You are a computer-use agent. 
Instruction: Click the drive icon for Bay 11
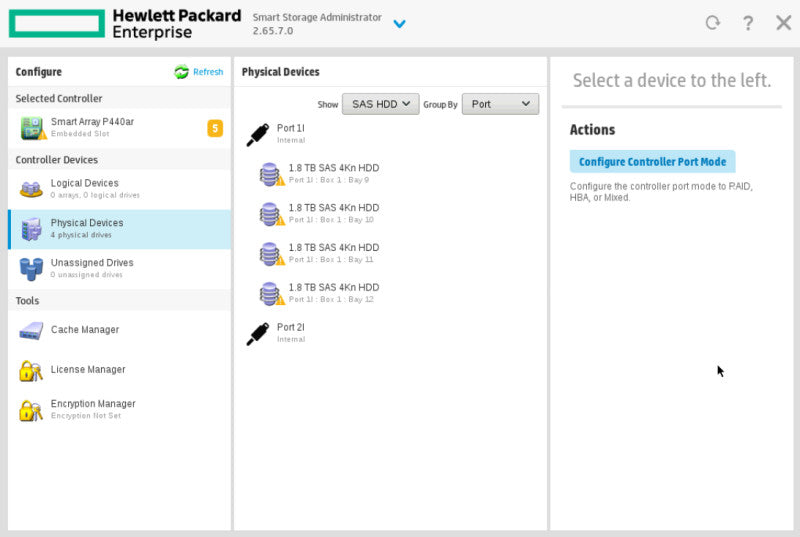[x=271, y=253]
